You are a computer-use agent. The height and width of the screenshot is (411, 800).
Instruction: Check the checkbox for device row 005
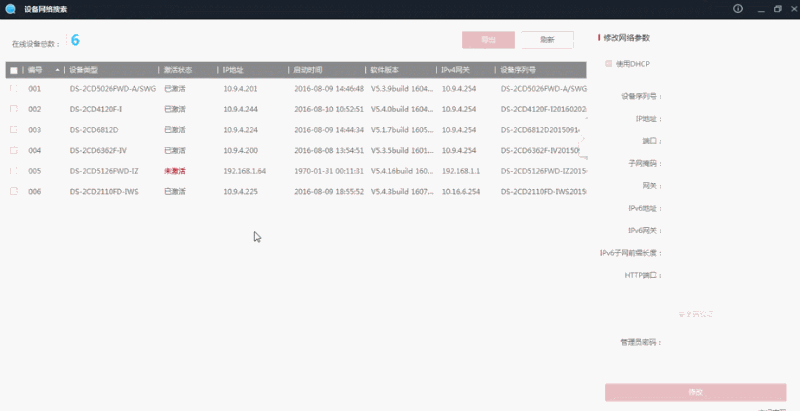click(x=14, y=171)
